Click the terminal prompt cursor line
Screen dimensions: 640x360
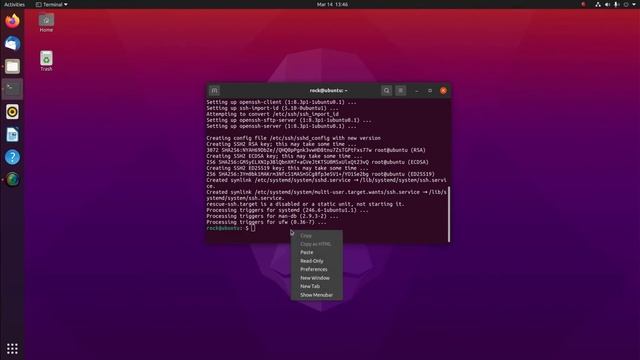[x=231, y=228]
